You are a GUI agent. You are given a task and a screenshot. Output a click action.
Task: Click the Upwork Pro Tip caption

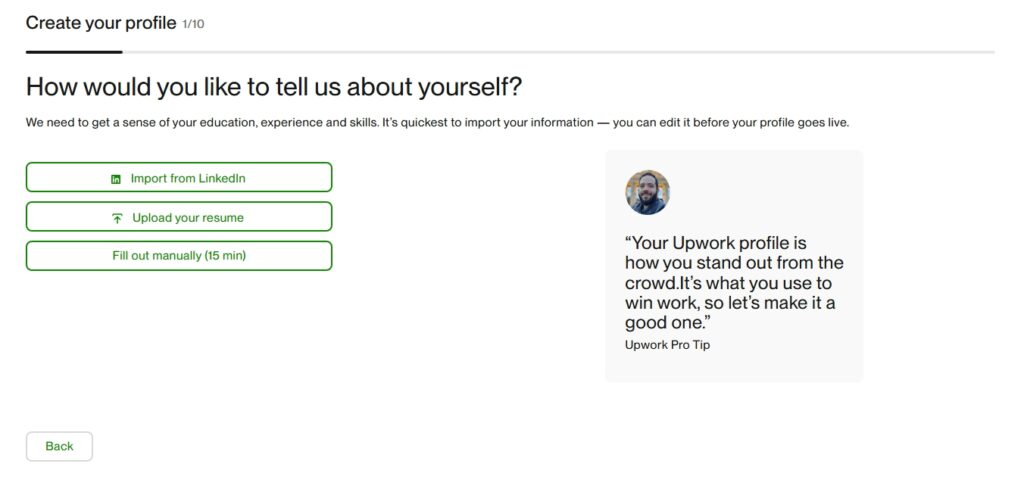(667, 345)
